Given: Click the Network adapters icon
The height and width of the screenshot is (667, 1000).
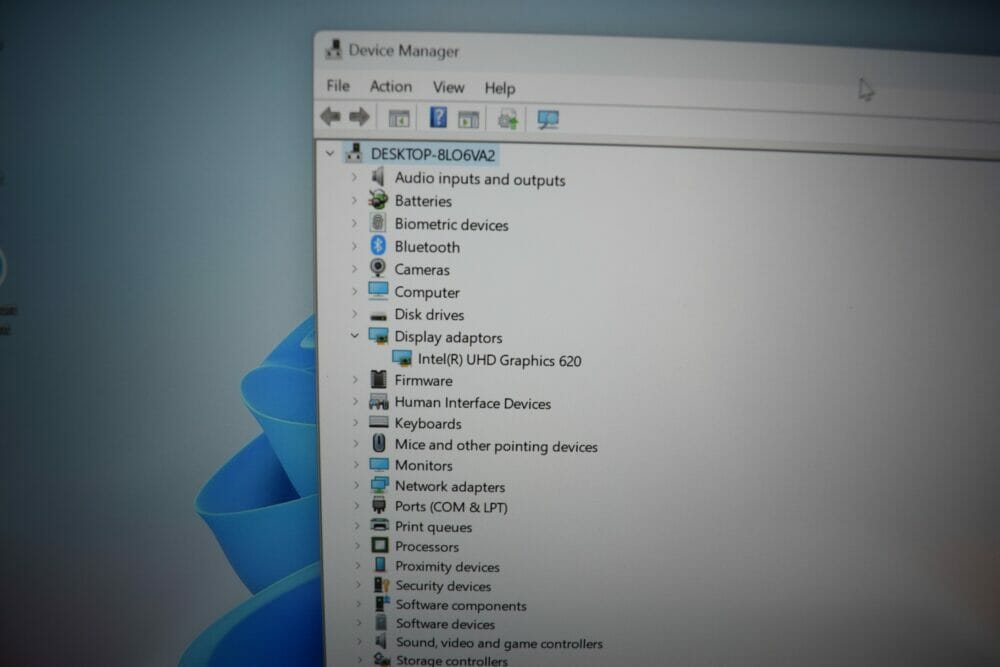Looking at the screenshot, I should (x=379, y=485).
